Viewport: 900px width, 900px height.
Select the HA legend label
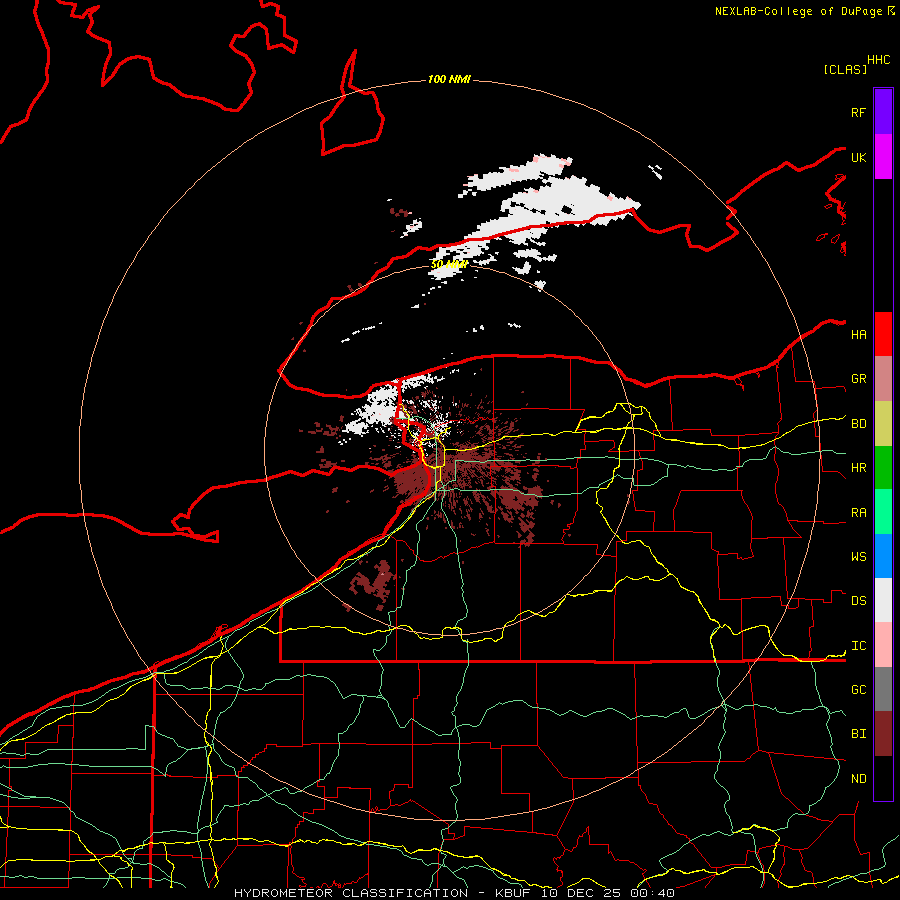pyautogui.click(x=859, y=334)
